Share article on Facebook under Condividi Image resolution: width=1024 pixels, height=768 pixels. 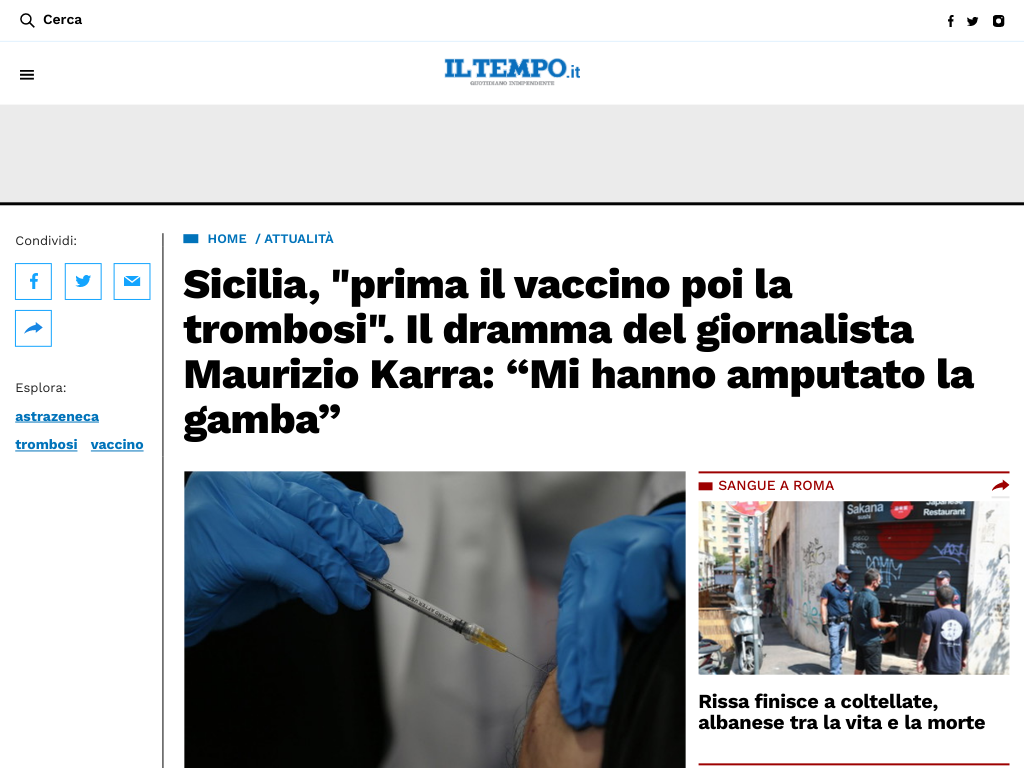pos(33,281)
